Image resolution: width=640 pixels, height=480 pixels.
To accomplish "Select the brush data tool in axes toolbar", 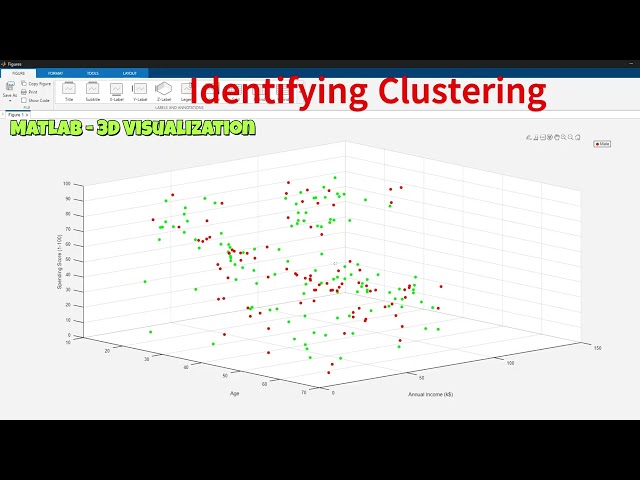I will click(x=536, y=138).
